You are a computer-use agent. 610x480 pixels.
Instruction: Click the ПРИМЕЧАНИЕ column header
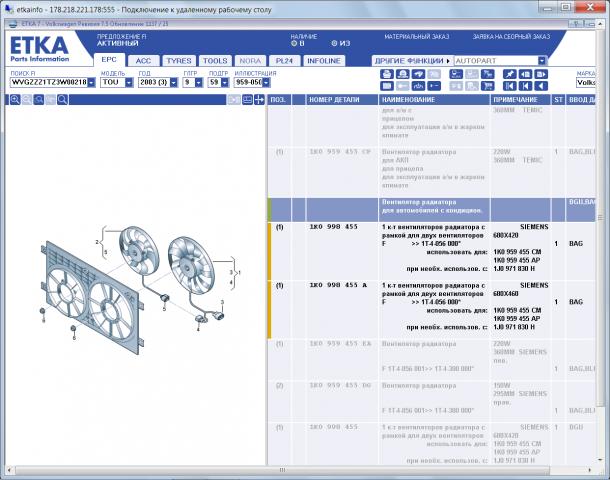(520, 100)
